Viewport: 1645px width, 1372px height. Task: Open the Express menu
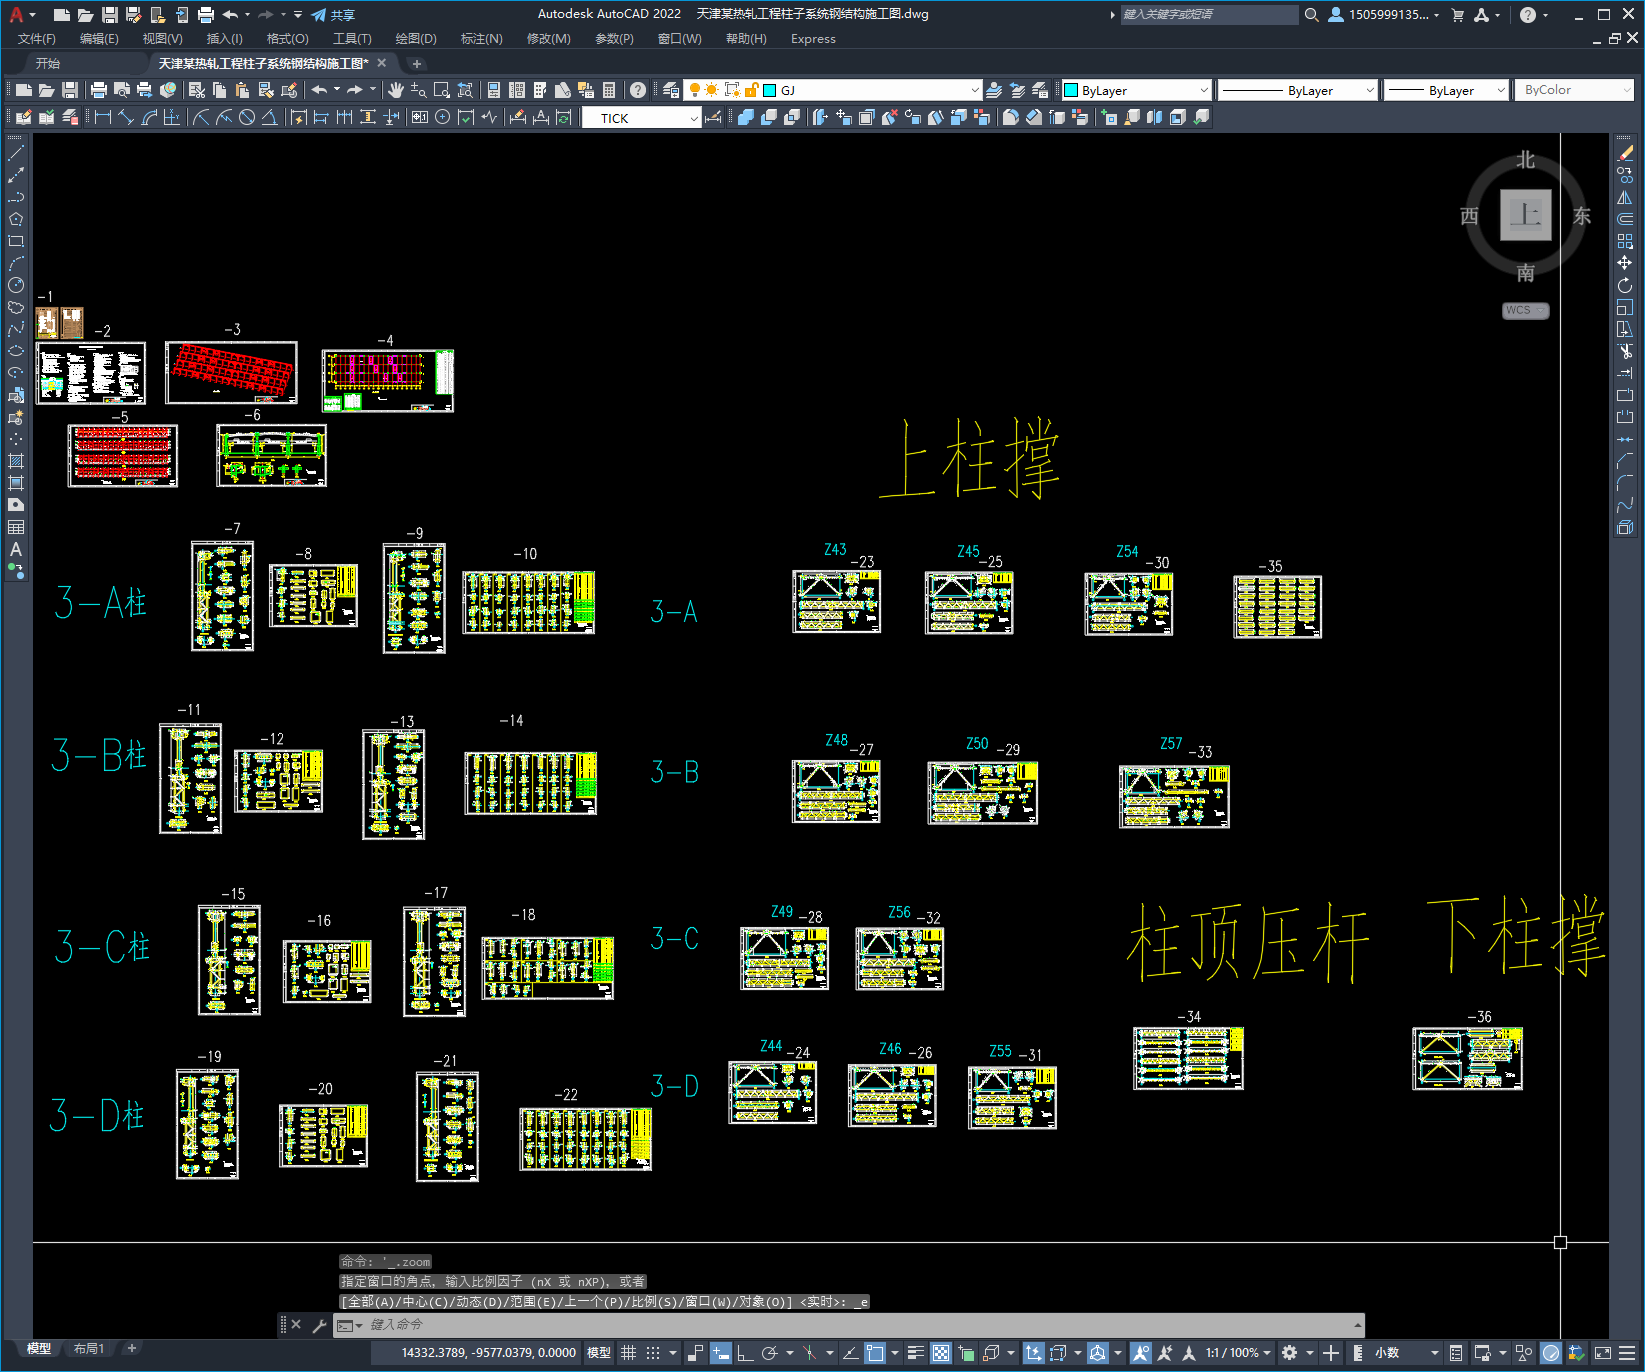pos(813,39)
